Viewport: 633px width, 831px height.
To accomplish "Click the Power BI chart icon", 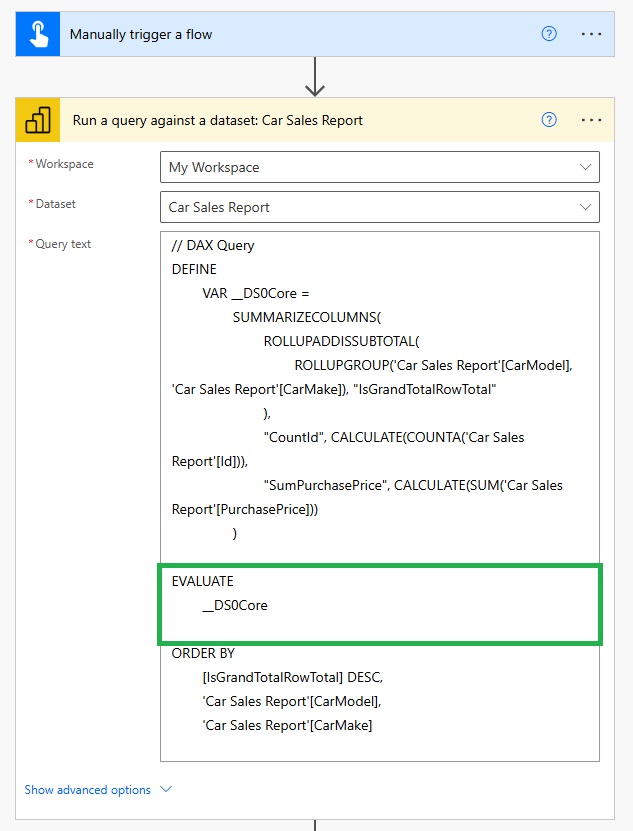I will pos(38,120).
